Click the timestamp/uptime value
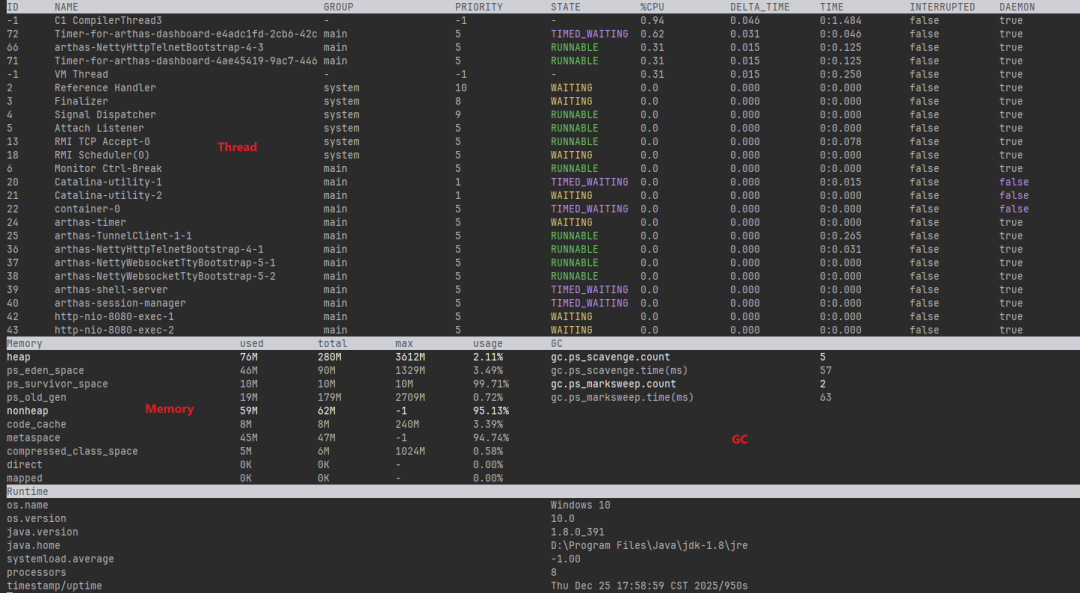 (649, 585)
